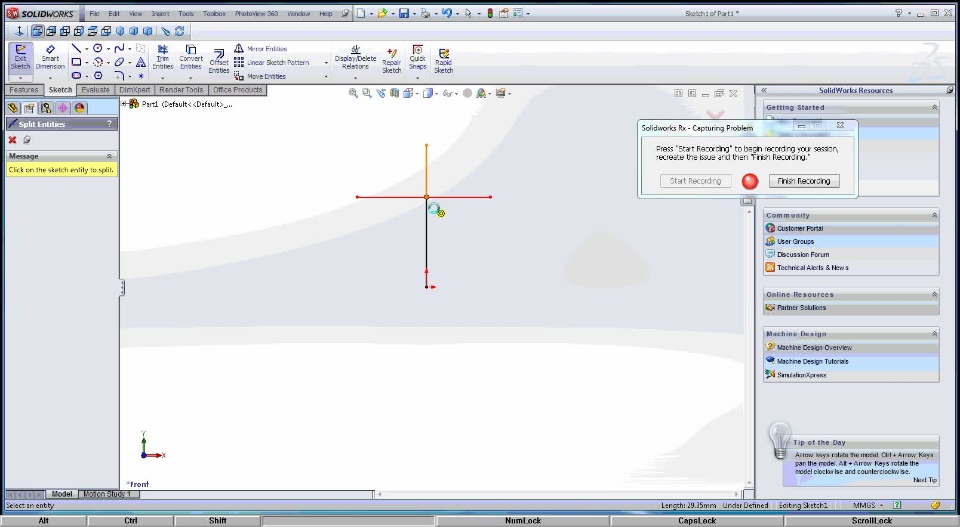This screenshot has width=960, height=527.
Task: Open the Move Entities dropdown arrow
Action: (x=326, y=77)
